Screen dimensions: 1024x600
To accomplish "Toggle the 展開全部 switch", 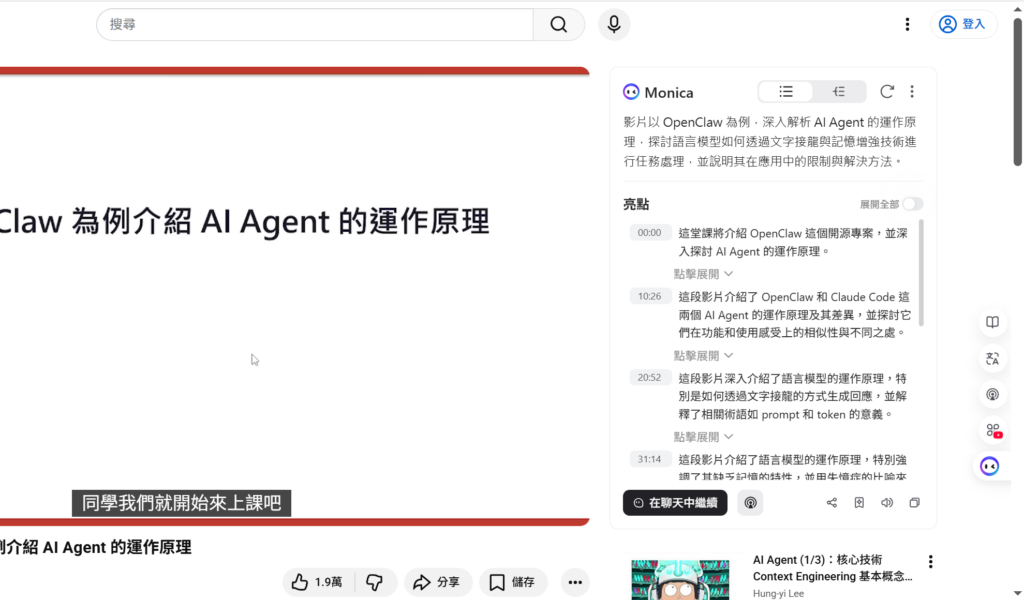I will click(x=912, y=204).
